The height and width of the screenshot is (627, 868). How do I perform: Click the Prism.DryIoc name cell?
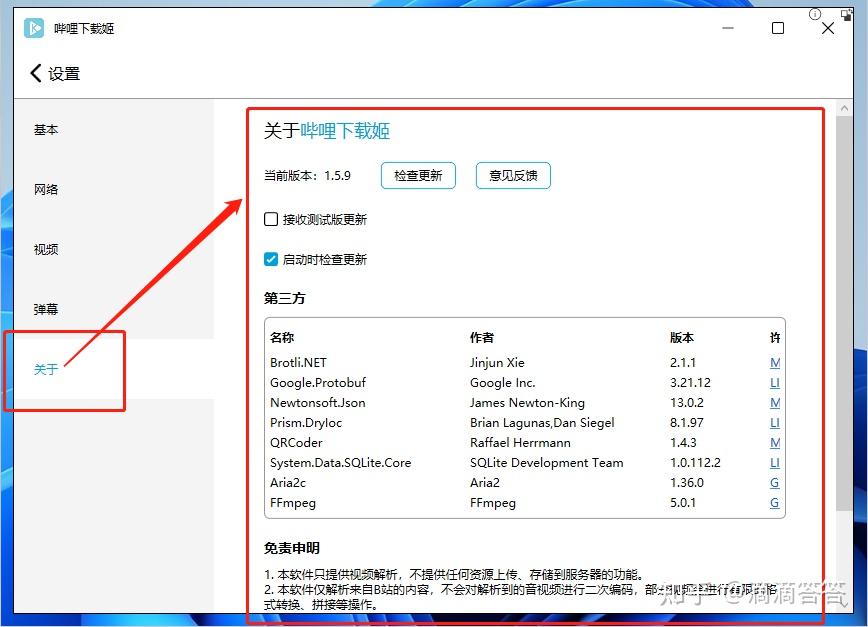coord(306,423)
